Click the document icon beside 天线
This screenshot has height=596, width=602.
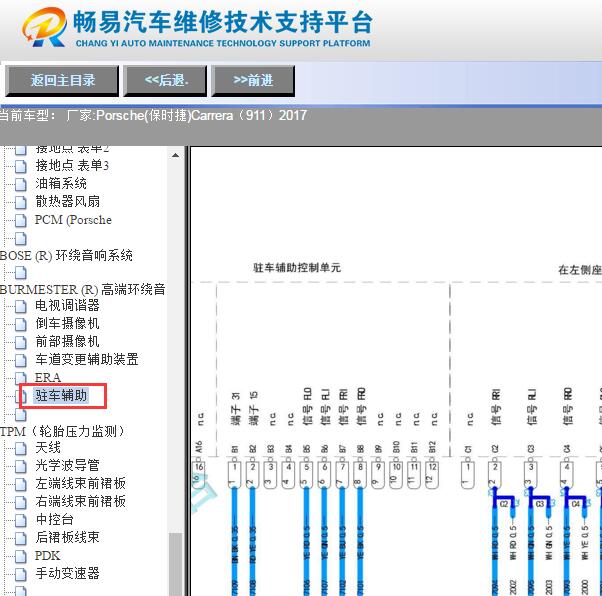21,448
